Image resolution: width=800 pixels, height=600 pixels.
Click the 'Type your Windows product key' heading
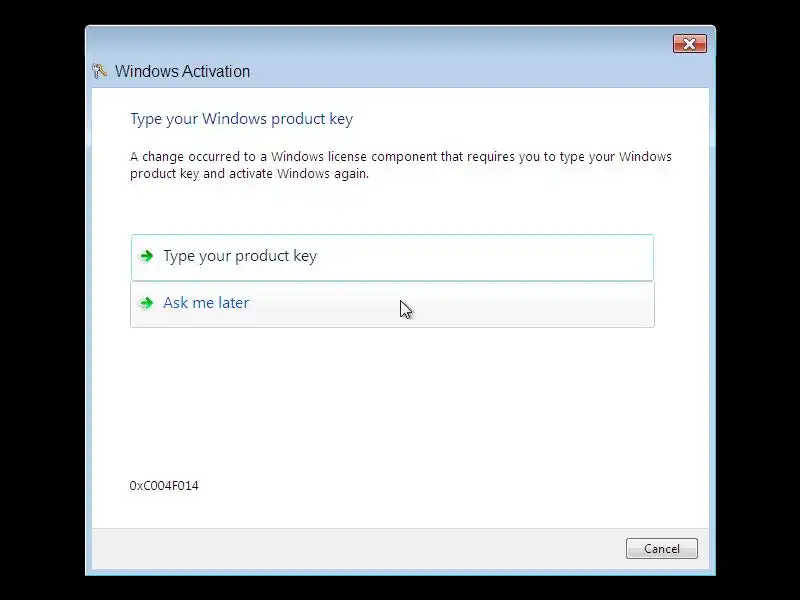(241, 119)
